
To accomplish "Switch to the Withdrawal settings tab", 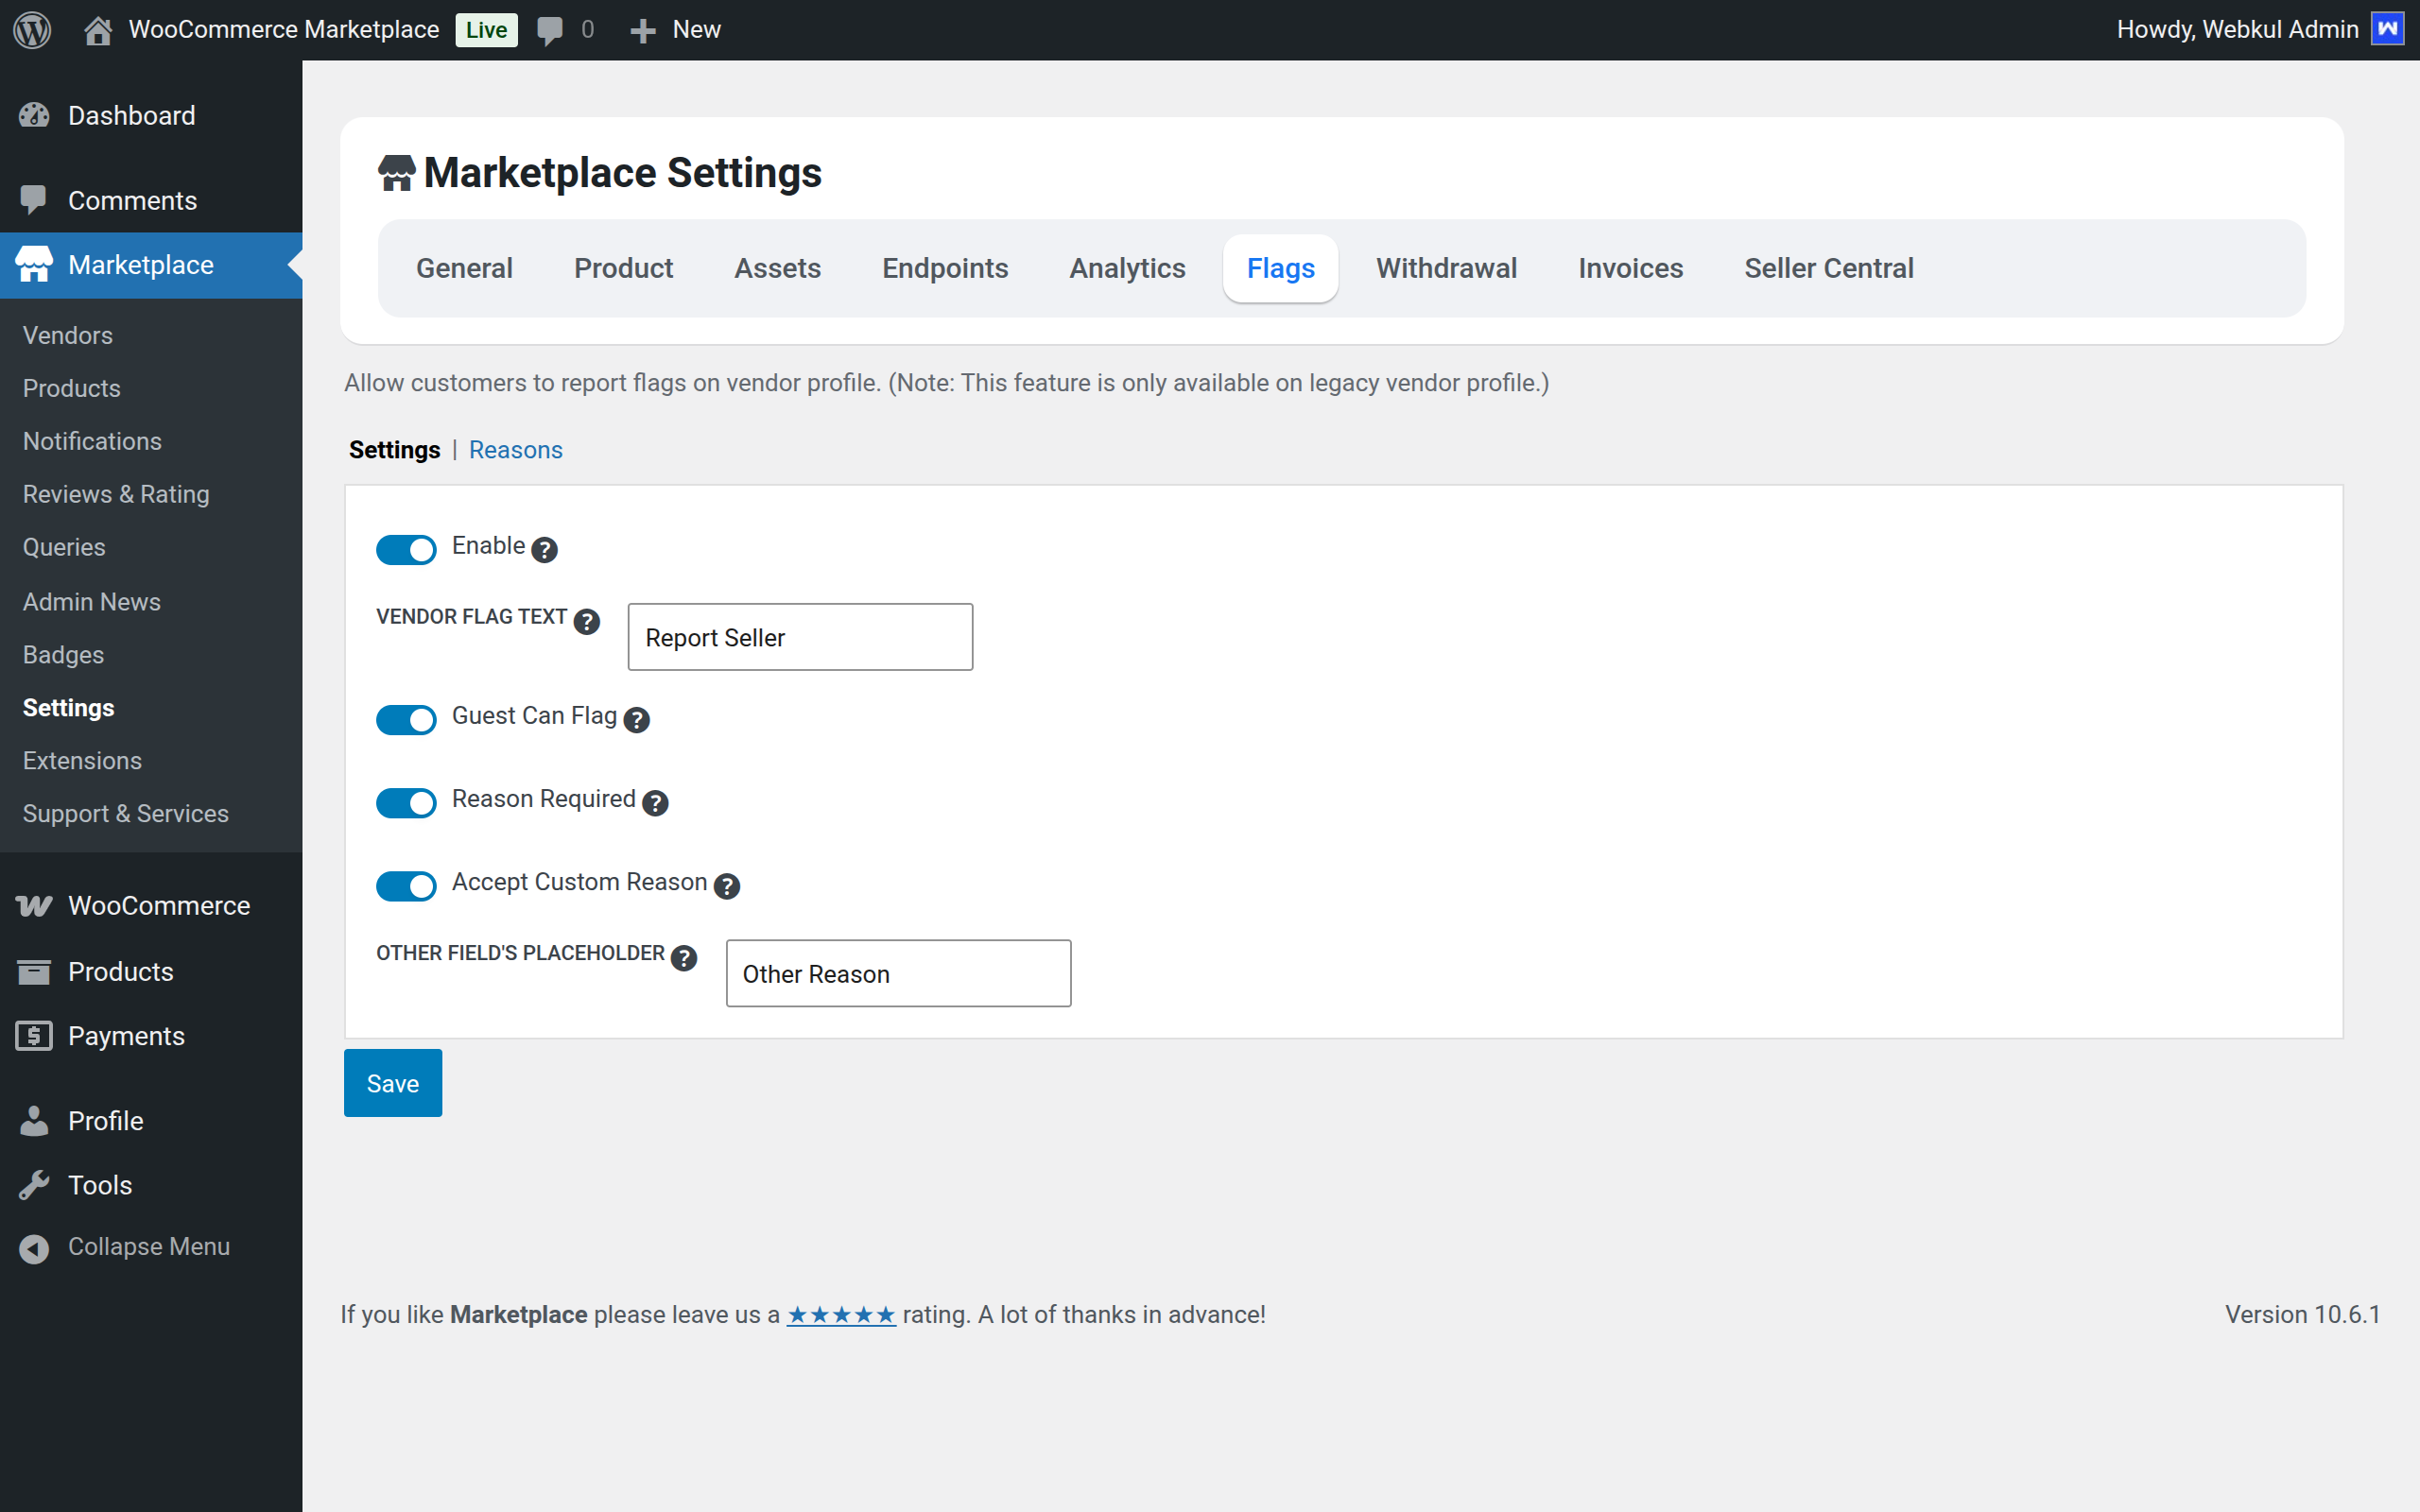I will [1446, 268].
